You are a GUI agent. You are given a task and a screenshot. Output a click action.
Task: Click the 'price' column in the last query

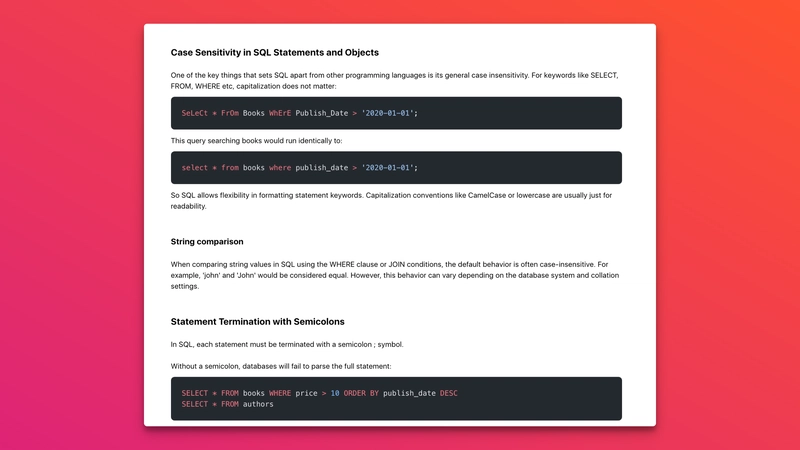[306, 393]
